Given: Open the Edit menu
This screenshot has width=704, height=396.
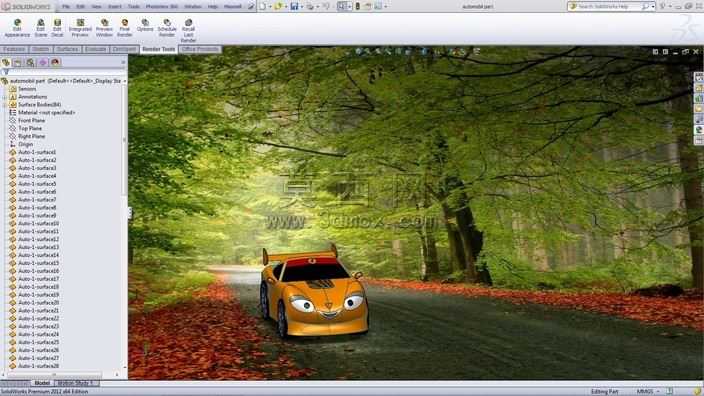Looking at the screenshot, I should [80, 6].
